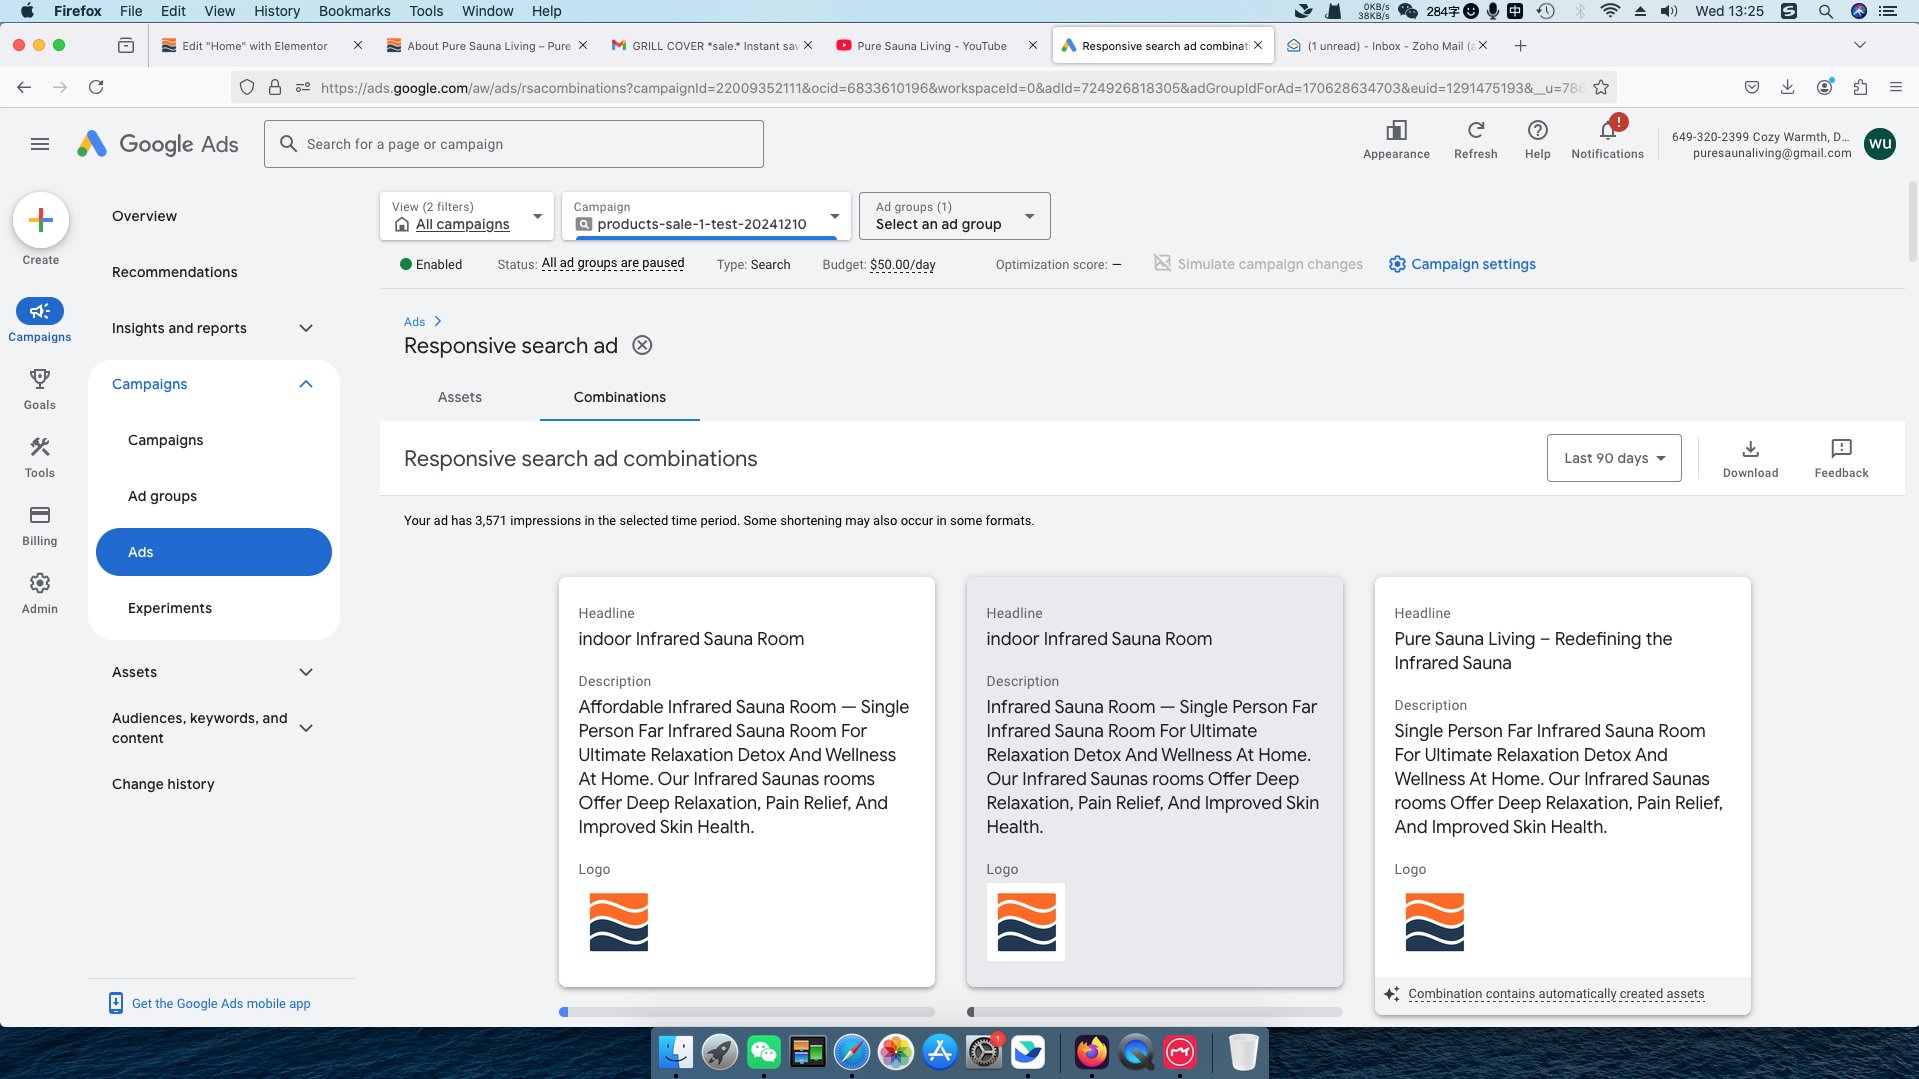
Task: Switch to the Assets tab
Action: 459,397
